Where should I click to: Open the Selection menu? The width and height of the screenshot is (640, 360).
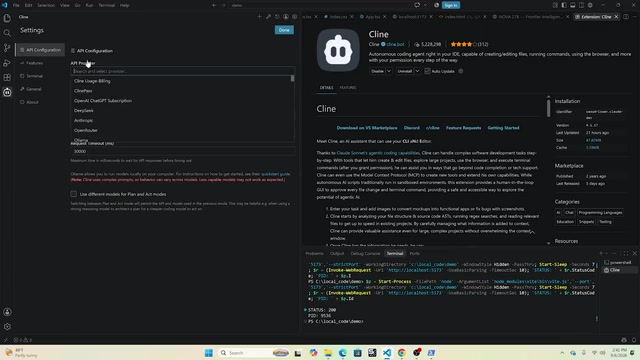[x=46, y=5]
